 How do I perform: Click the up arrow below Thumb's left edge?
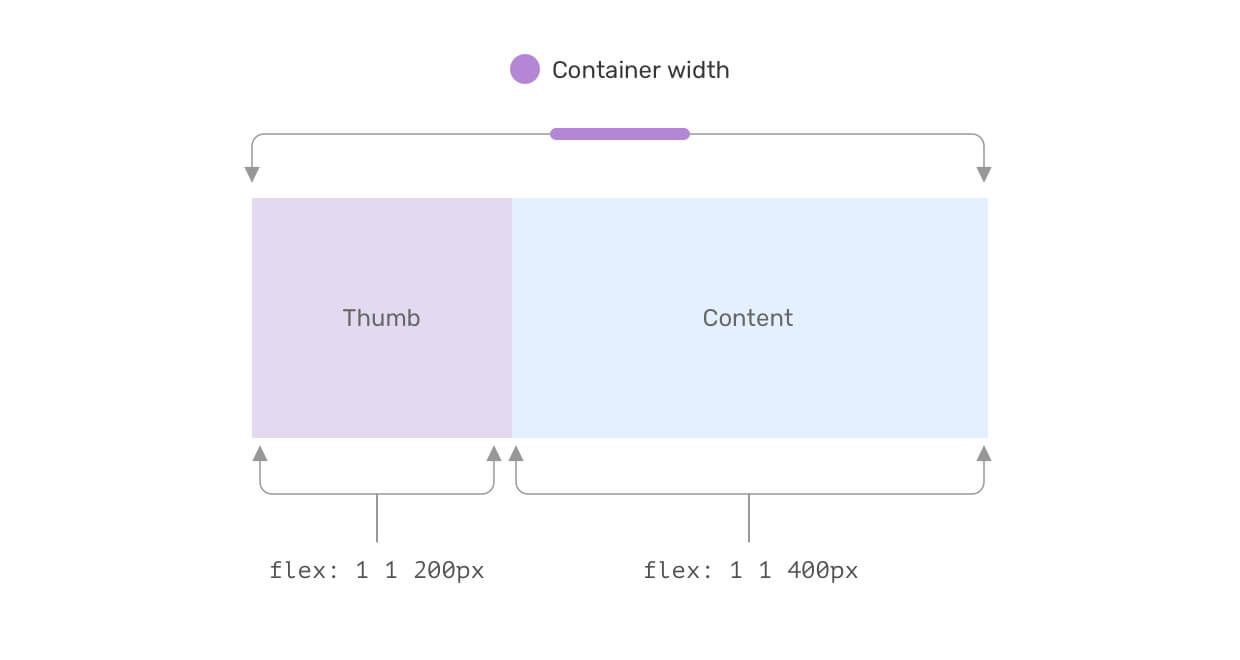click(260, 454)
